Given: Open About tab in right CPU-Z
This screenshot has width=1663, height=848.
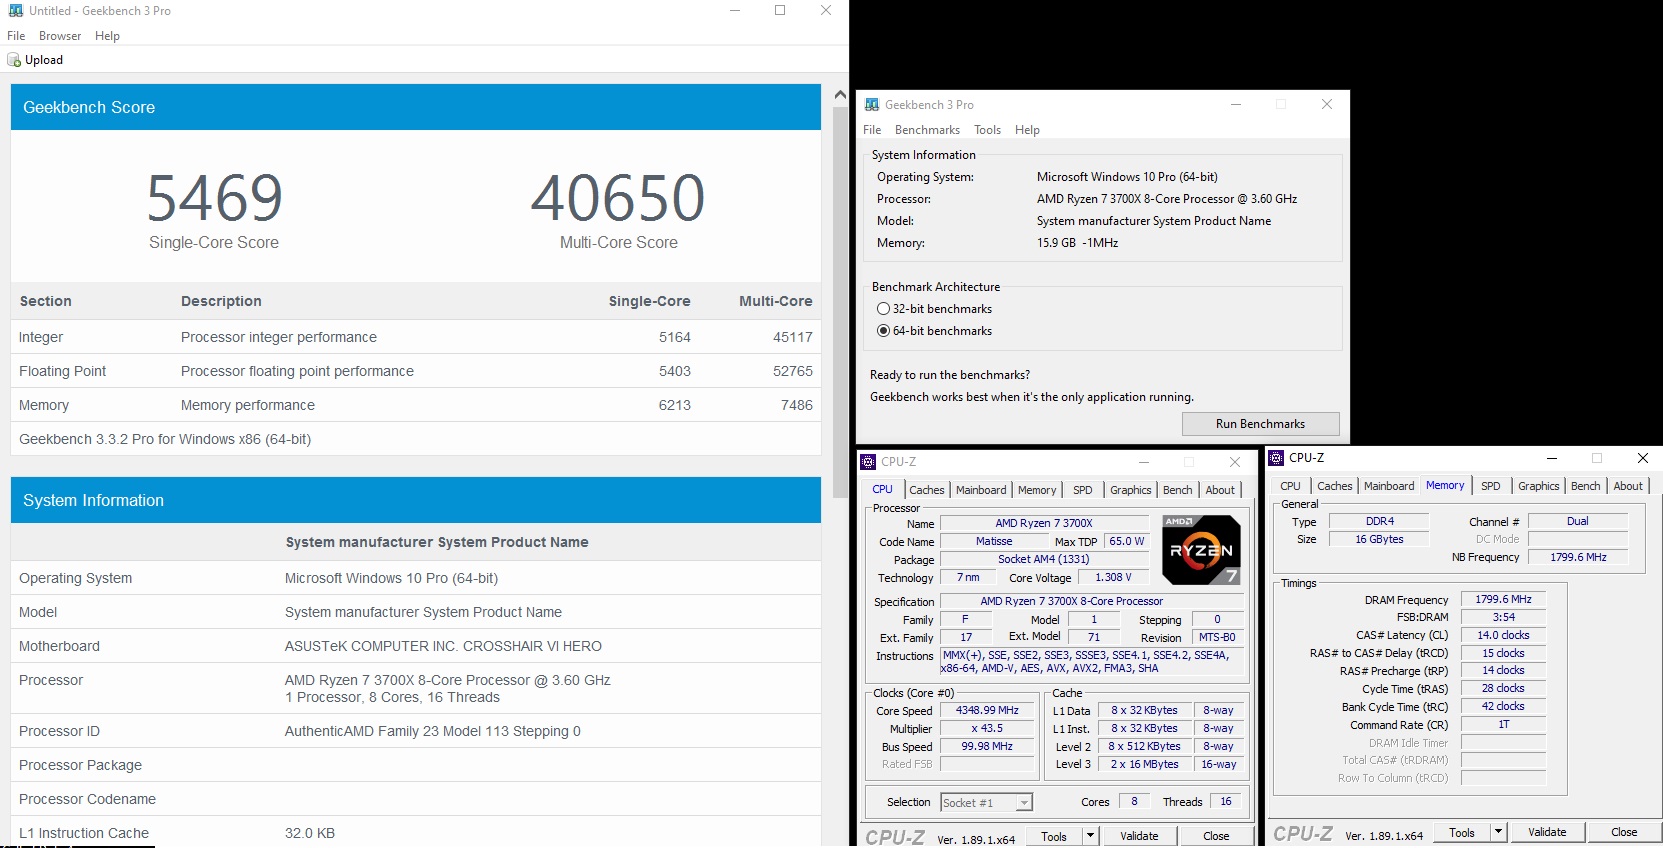Looking at the screenshot, I should pos(1628,486).
